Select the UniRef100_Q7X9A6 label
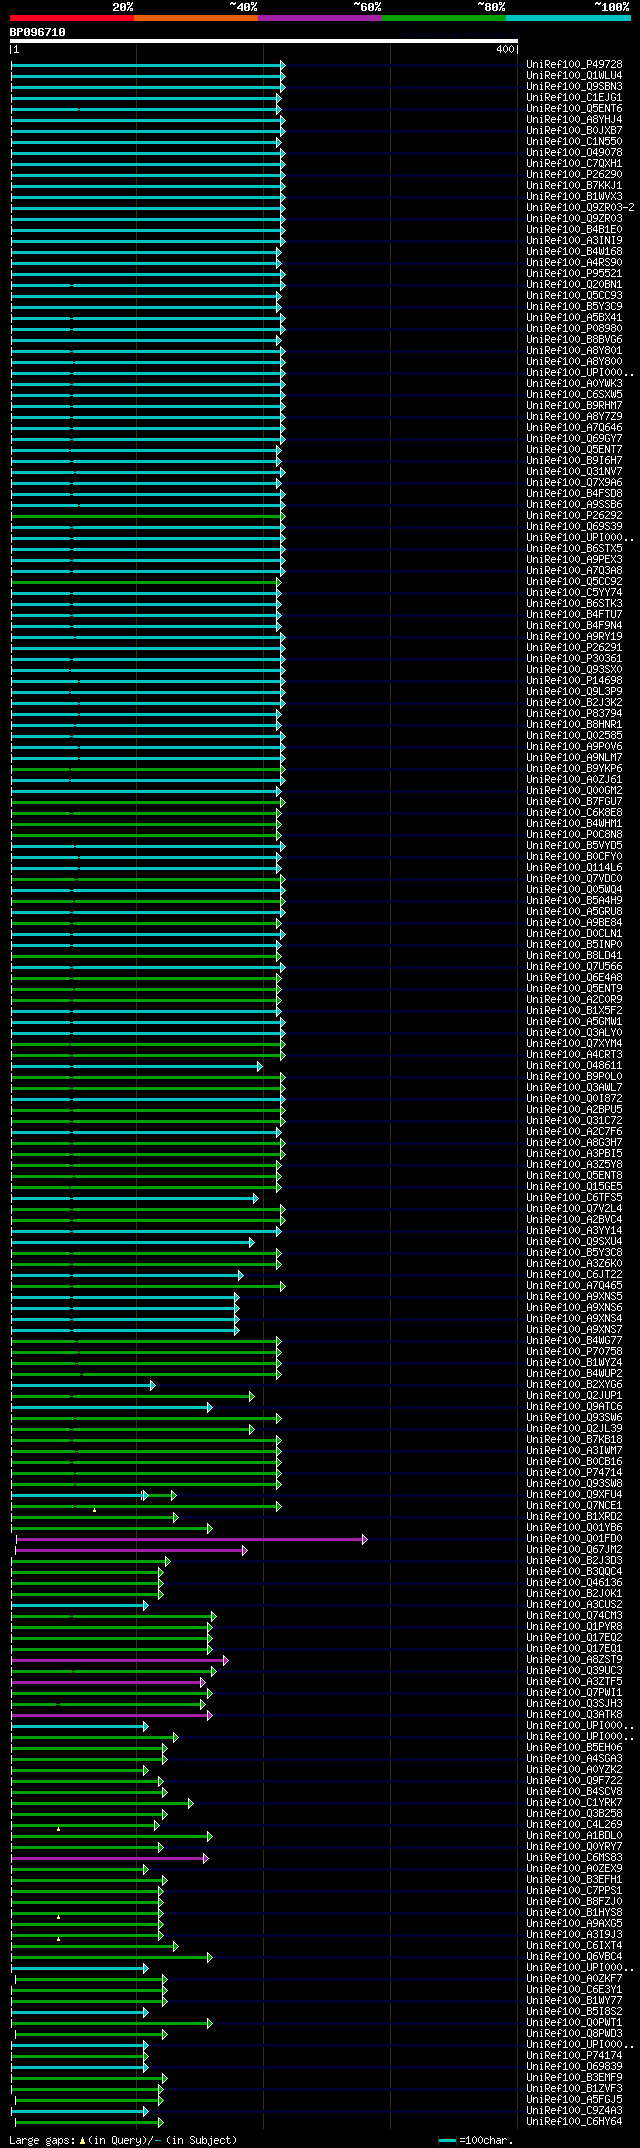 (x=574, y=482)
